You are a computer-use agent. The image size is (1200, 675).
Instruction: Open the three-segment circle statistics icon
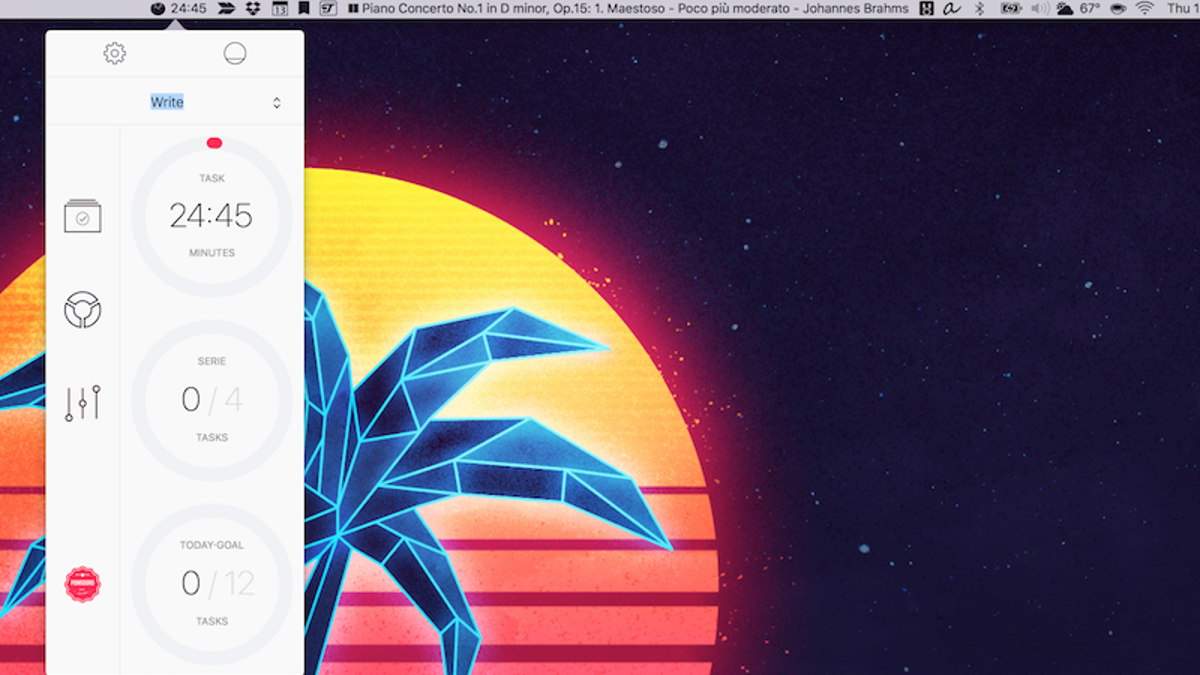(x=83, y=310)
